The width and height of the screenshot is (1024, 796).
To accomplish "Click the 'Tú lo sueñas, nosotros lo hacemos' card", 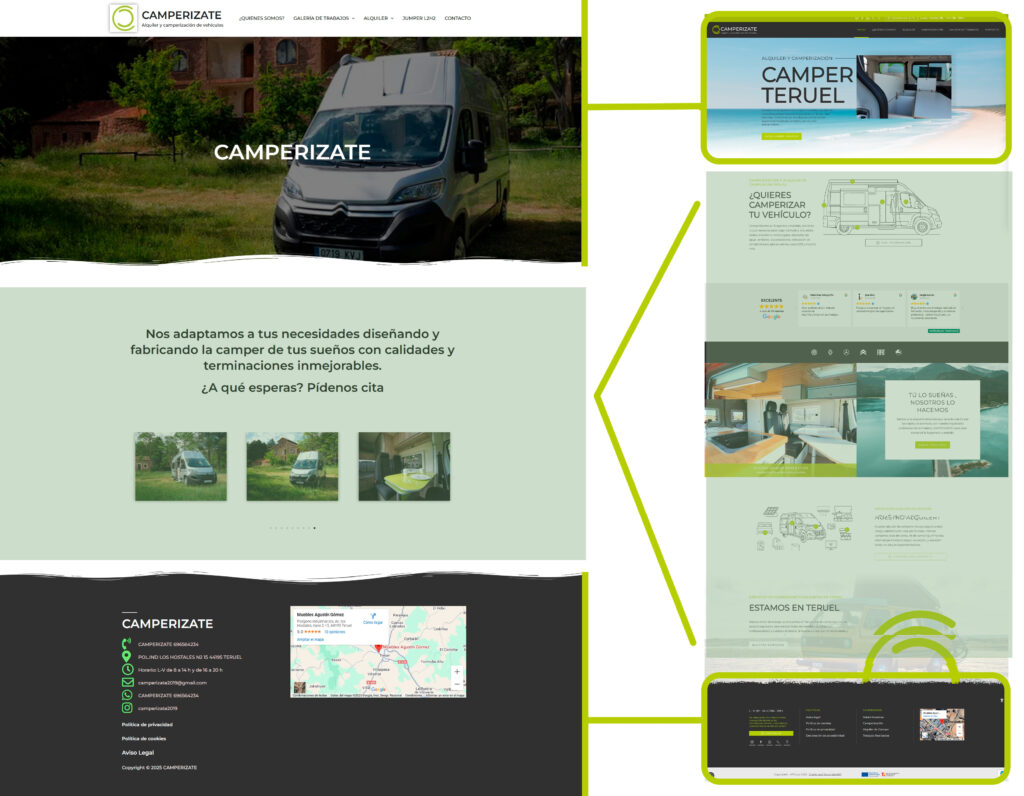I will [x=932, y=420].
